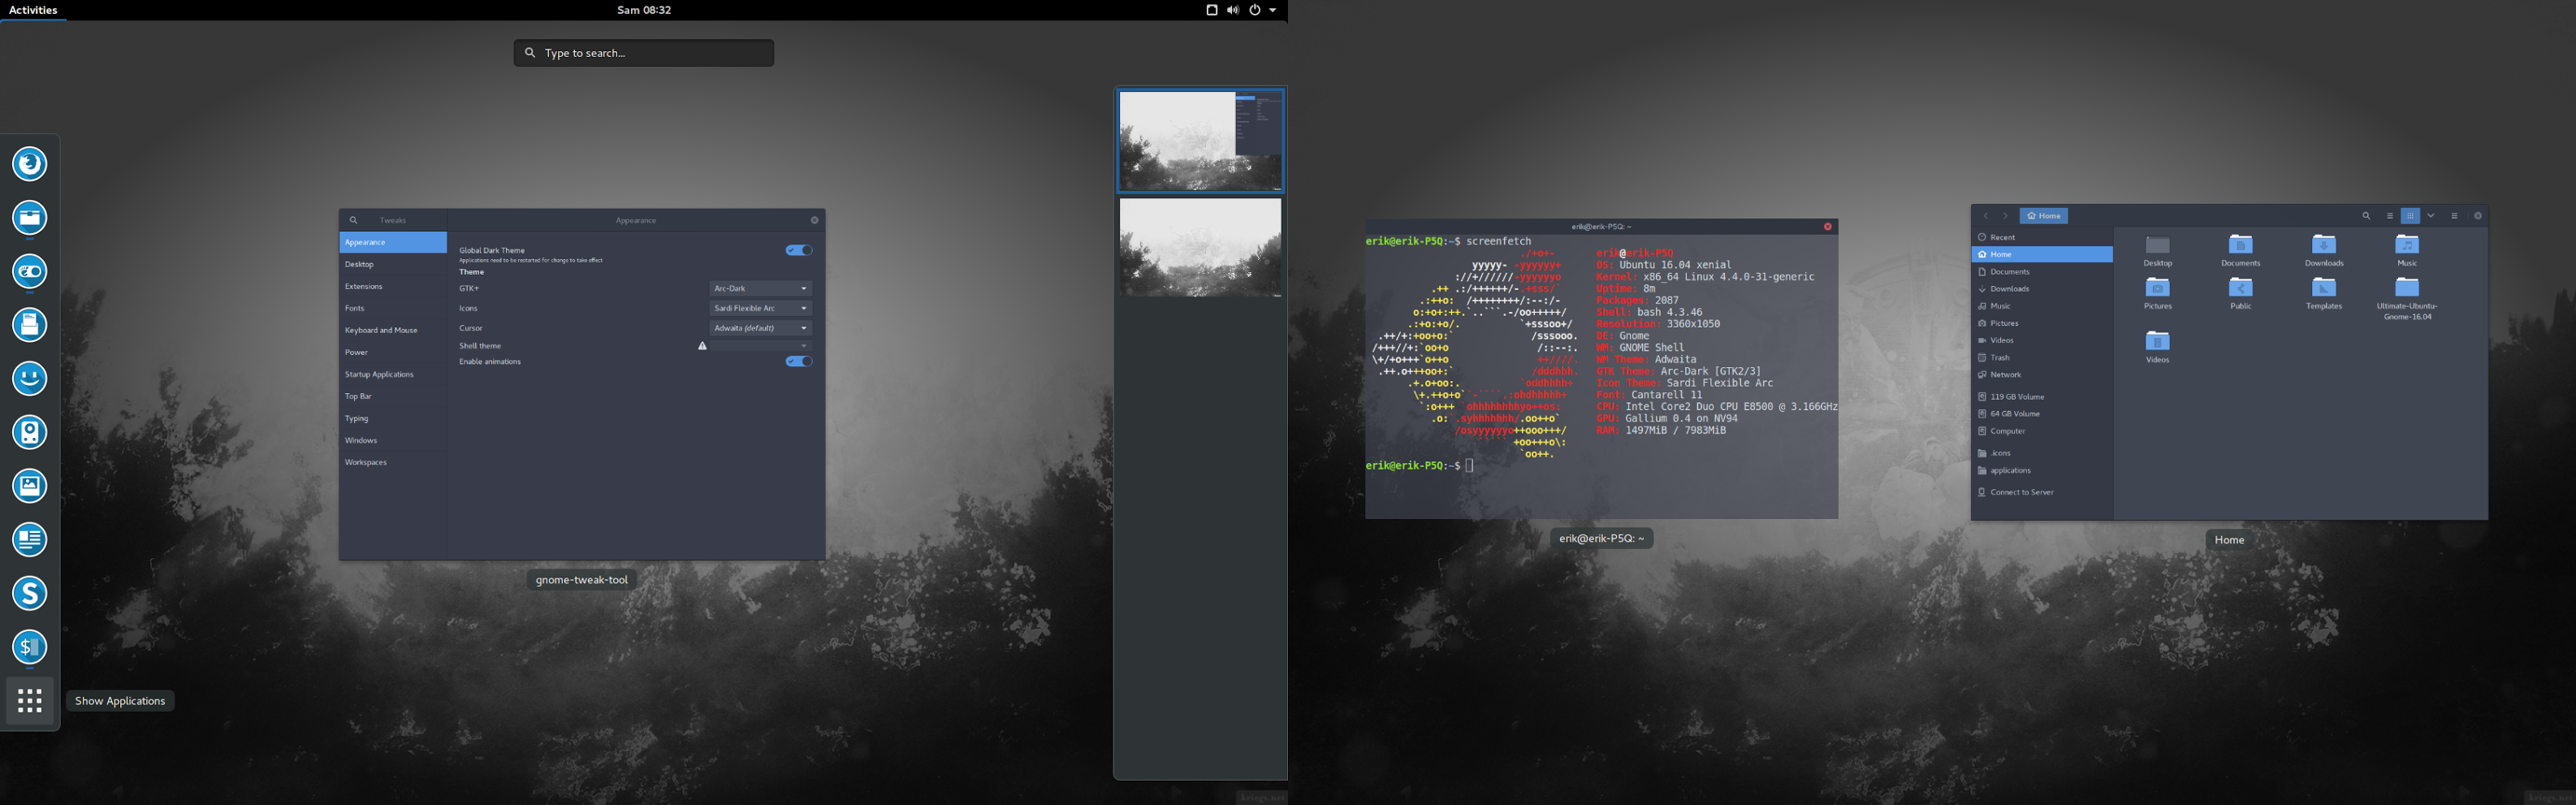The width and height of the screenshot is (2576, 805).
Task: Click the search icon in Files toolbar
Action: (2366, 216)
